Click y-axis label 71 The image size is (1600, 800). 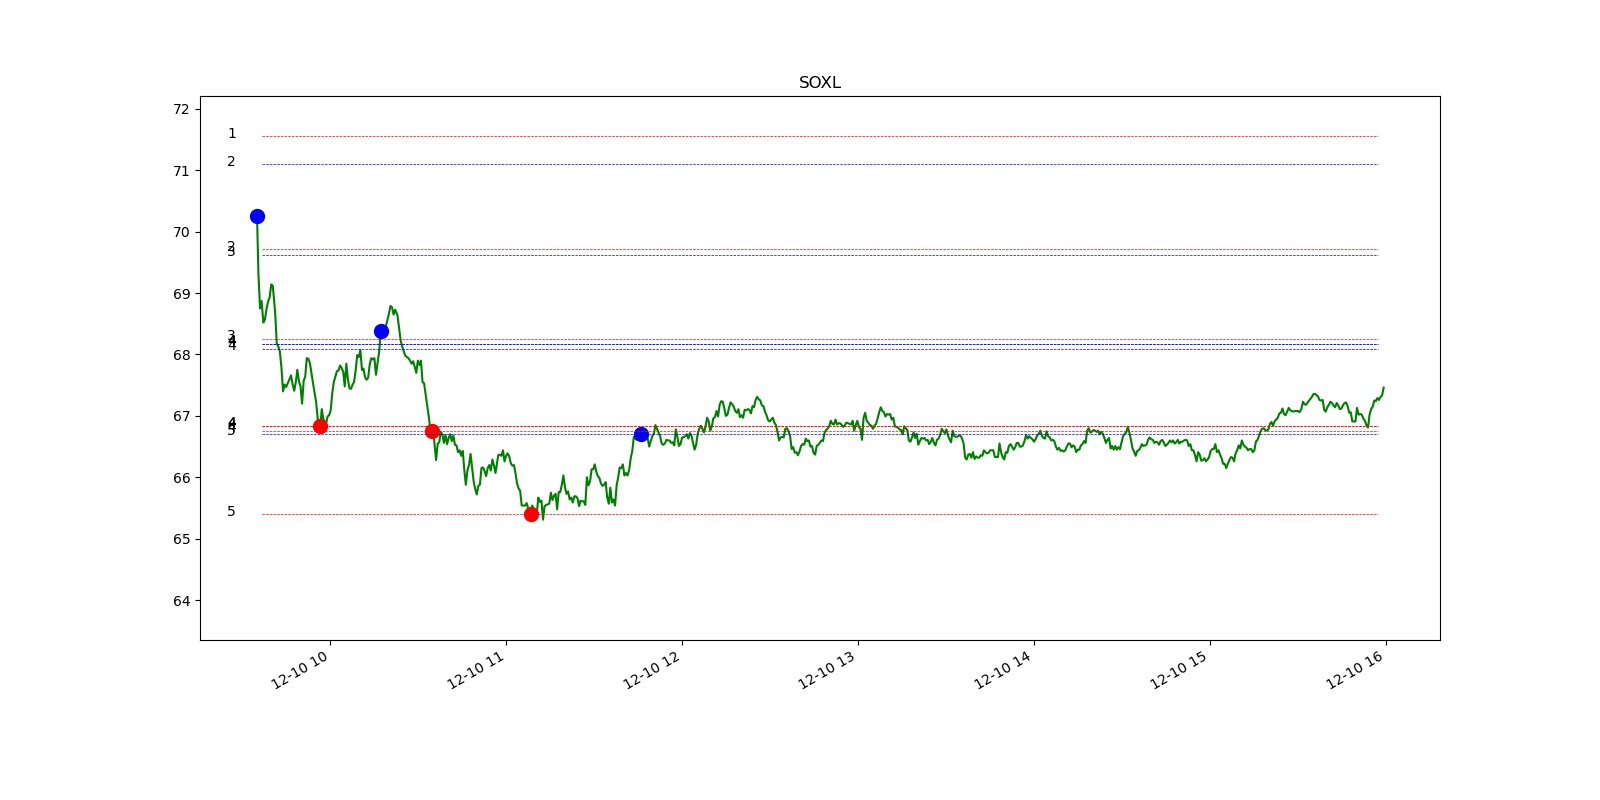(181, 171)
